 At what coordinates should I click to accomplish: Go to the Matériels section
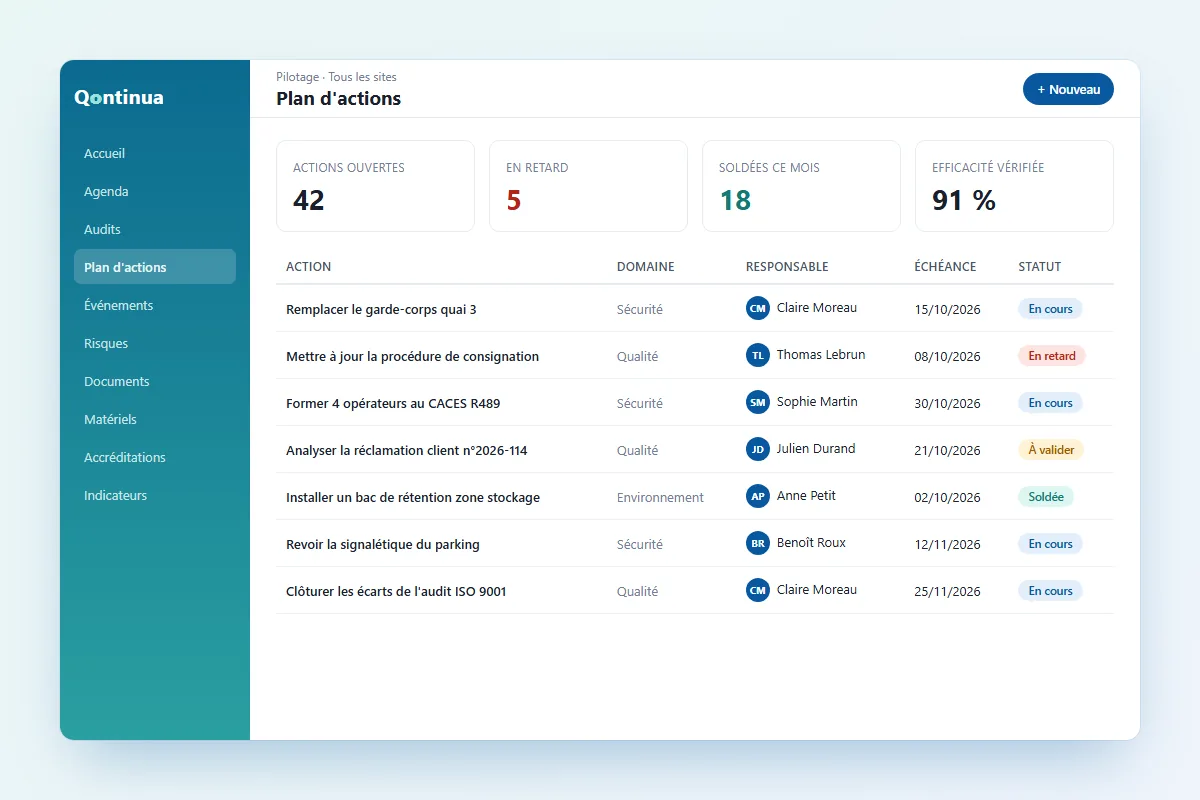(155, 419)
